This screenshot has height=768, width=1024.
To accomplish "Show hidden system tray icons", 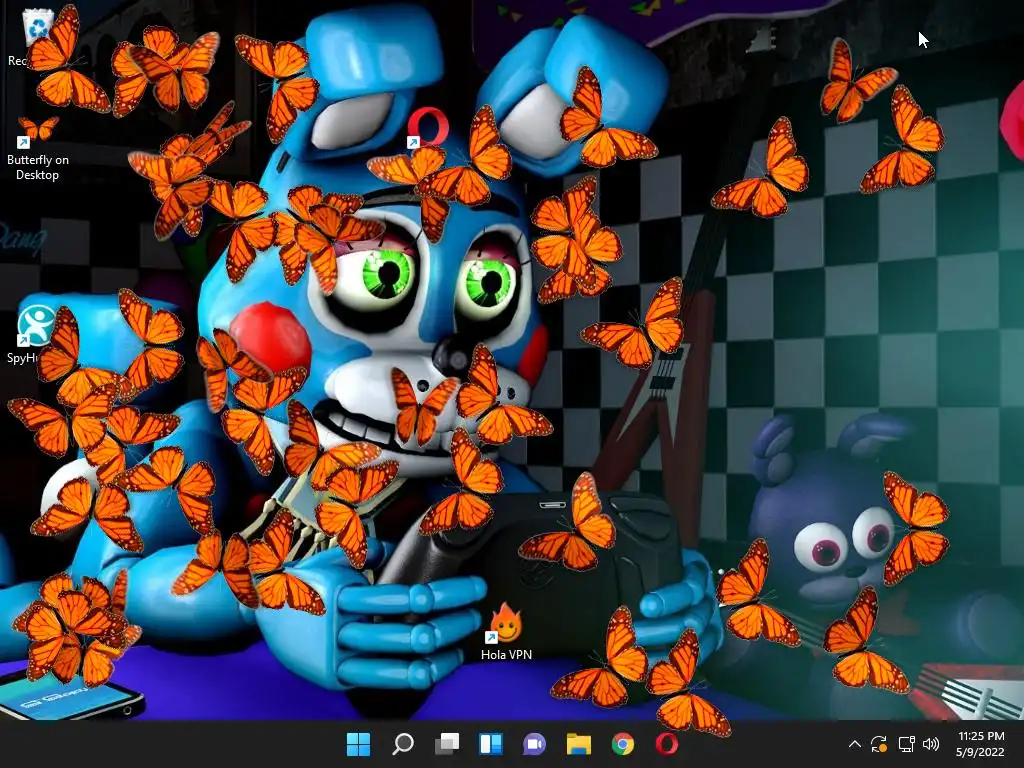I will (x=855, y=744).
